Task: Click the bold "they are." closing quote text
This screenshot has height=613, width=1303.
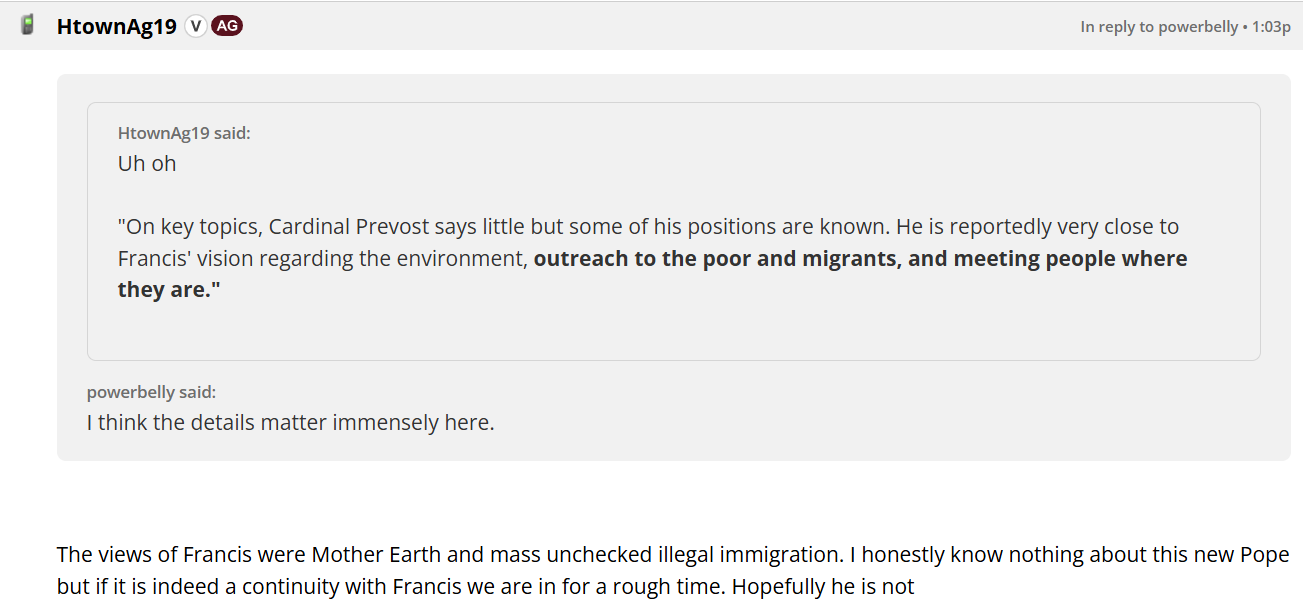Action: pyautogui.click(x=169, y=290)
